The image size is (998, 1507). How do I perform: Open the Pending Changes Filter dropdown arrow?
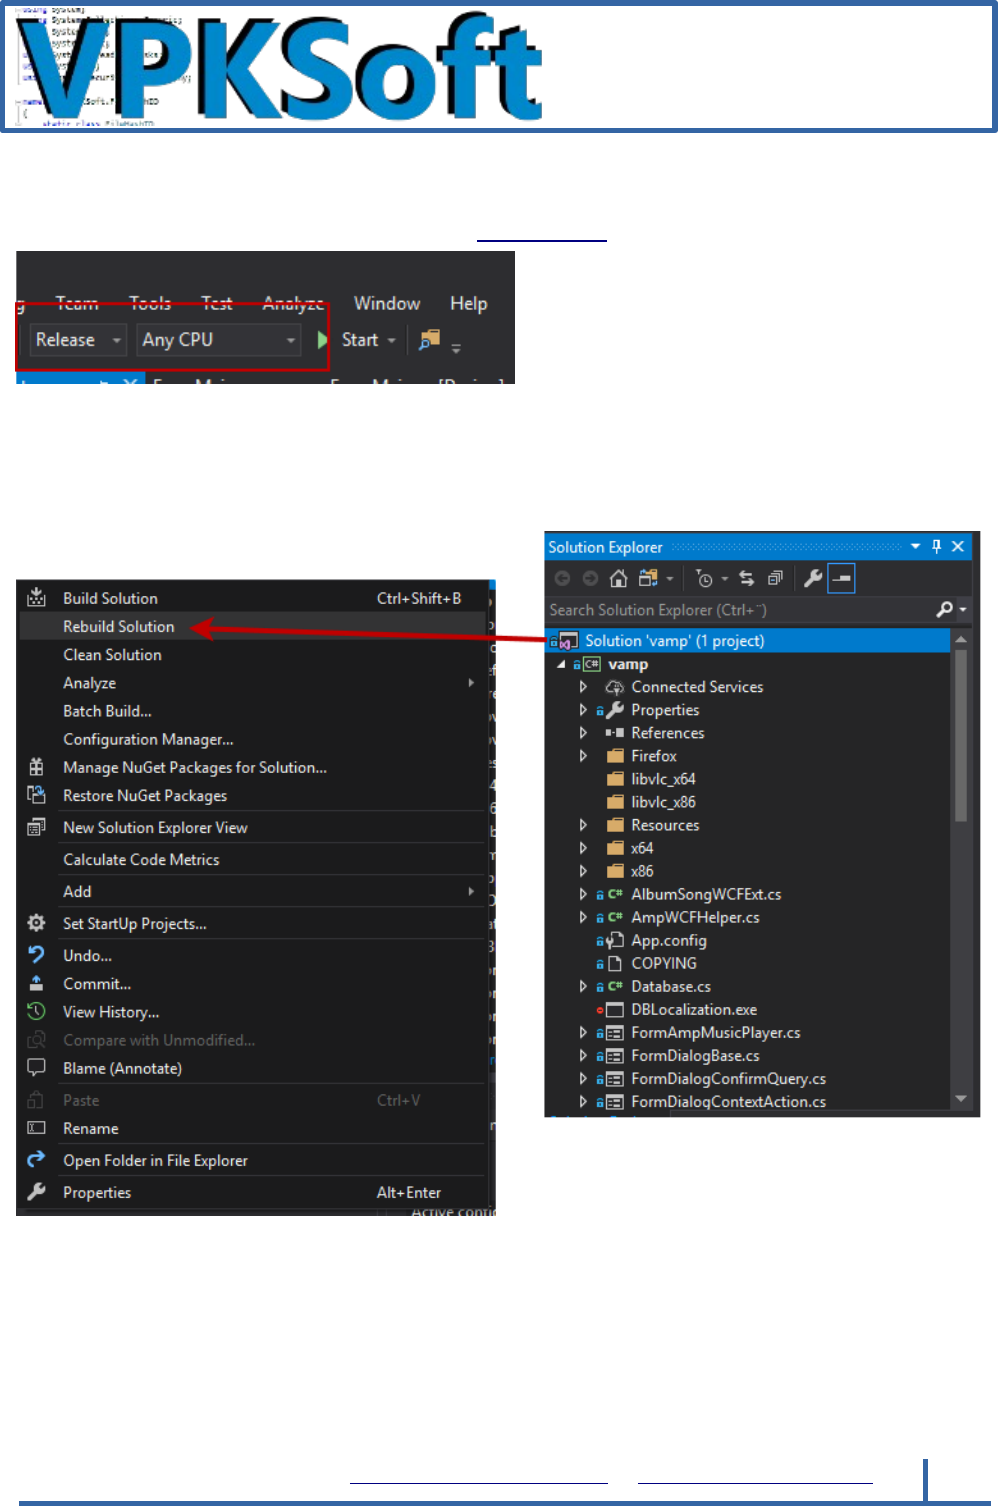(x=724, y=579)
